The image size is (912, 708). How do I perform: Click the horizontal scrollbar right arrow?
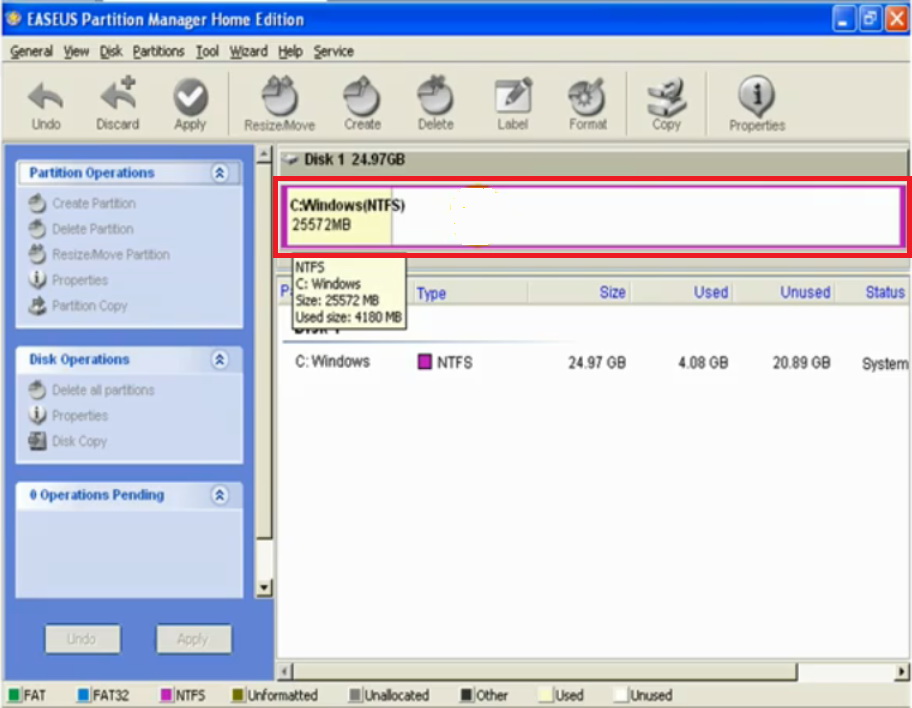[902, 672]
